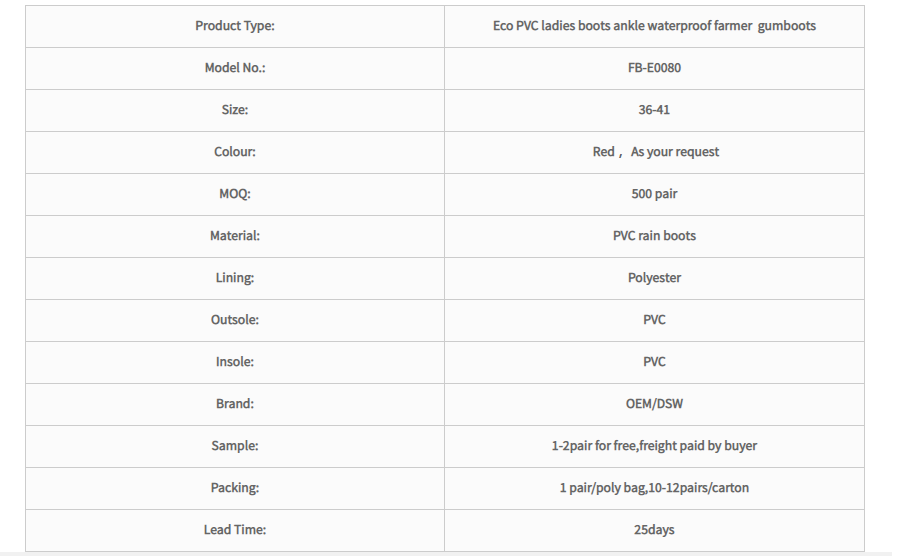Select the 500 pair value
The width and height of the screenshot is (911, 556).
[x=654, y=194]
